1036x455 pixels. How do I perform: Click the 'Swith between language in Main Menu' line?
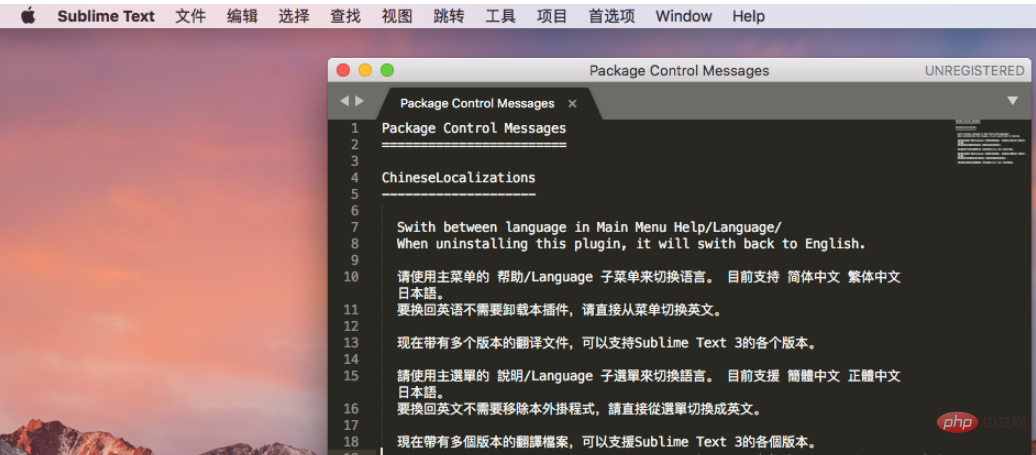[589, 227]
